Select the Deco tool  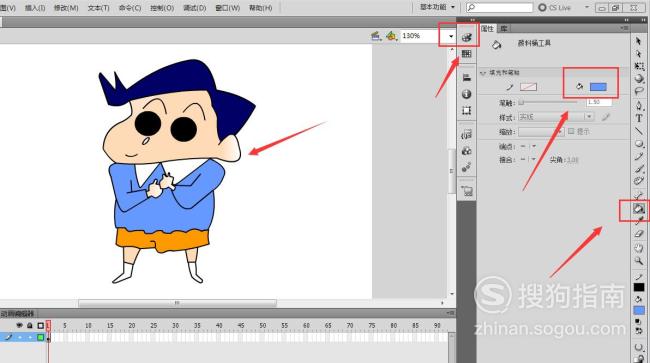(639, 181)
